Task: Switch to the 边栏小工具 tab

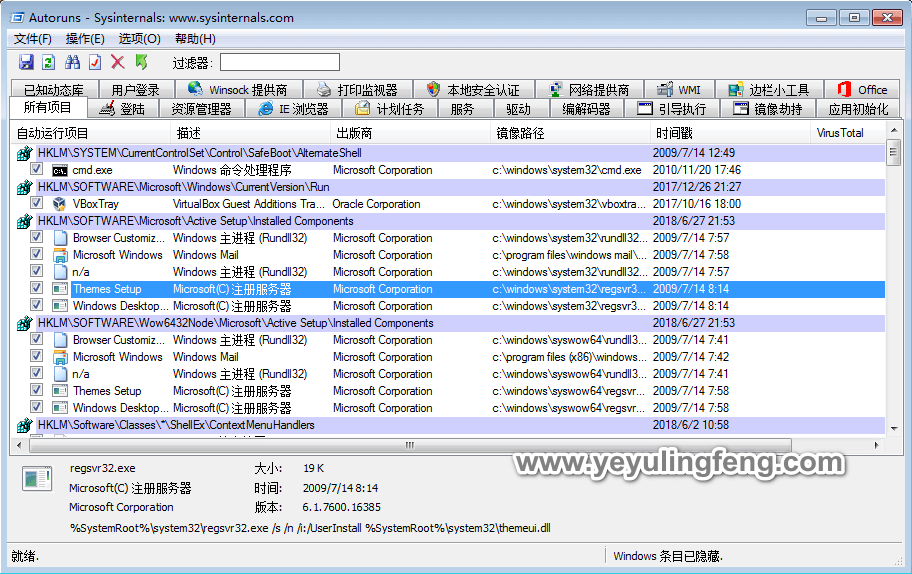Action: pos(770,90)
